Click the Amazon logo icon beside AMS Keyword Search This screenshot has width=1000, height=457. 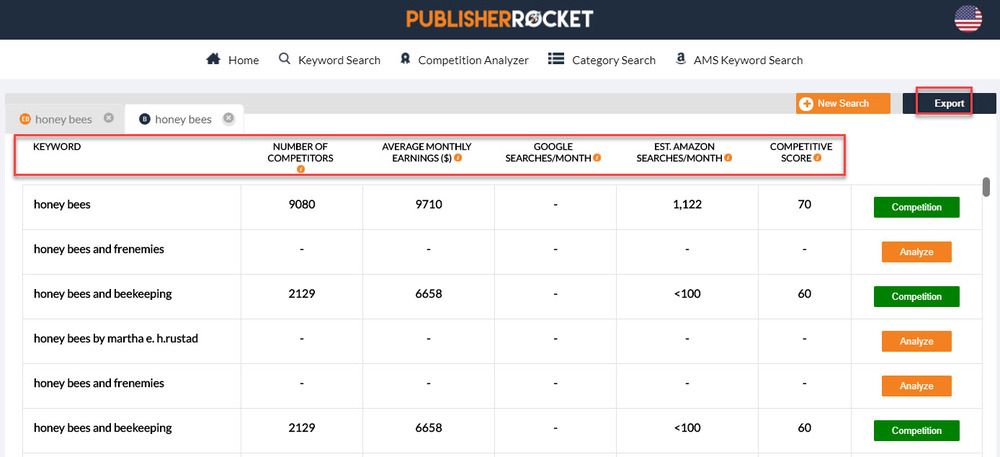(x=680, y=59)
